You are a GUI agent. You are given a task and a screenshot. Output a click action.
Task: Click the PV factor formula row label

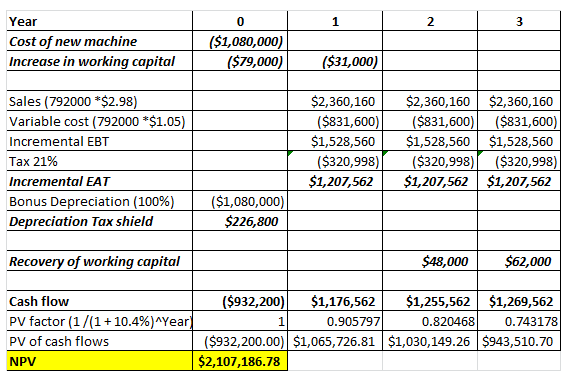pyautogui.click(x=100, y=321)
